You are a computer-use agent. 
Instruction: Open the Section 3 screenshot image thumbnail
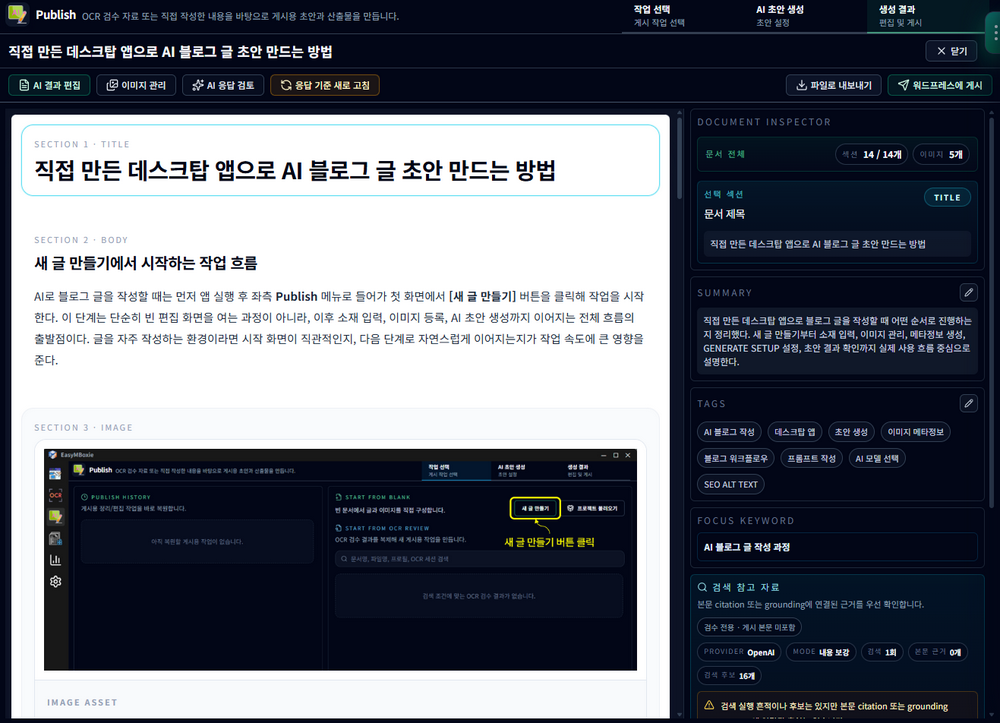click(x=341, y=559)
